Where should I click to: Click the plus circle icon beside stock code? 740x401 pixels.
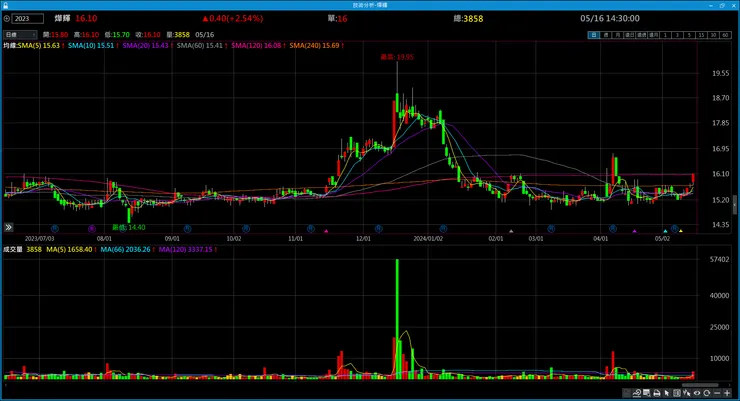pyautogui.click(x=7, y=18)
